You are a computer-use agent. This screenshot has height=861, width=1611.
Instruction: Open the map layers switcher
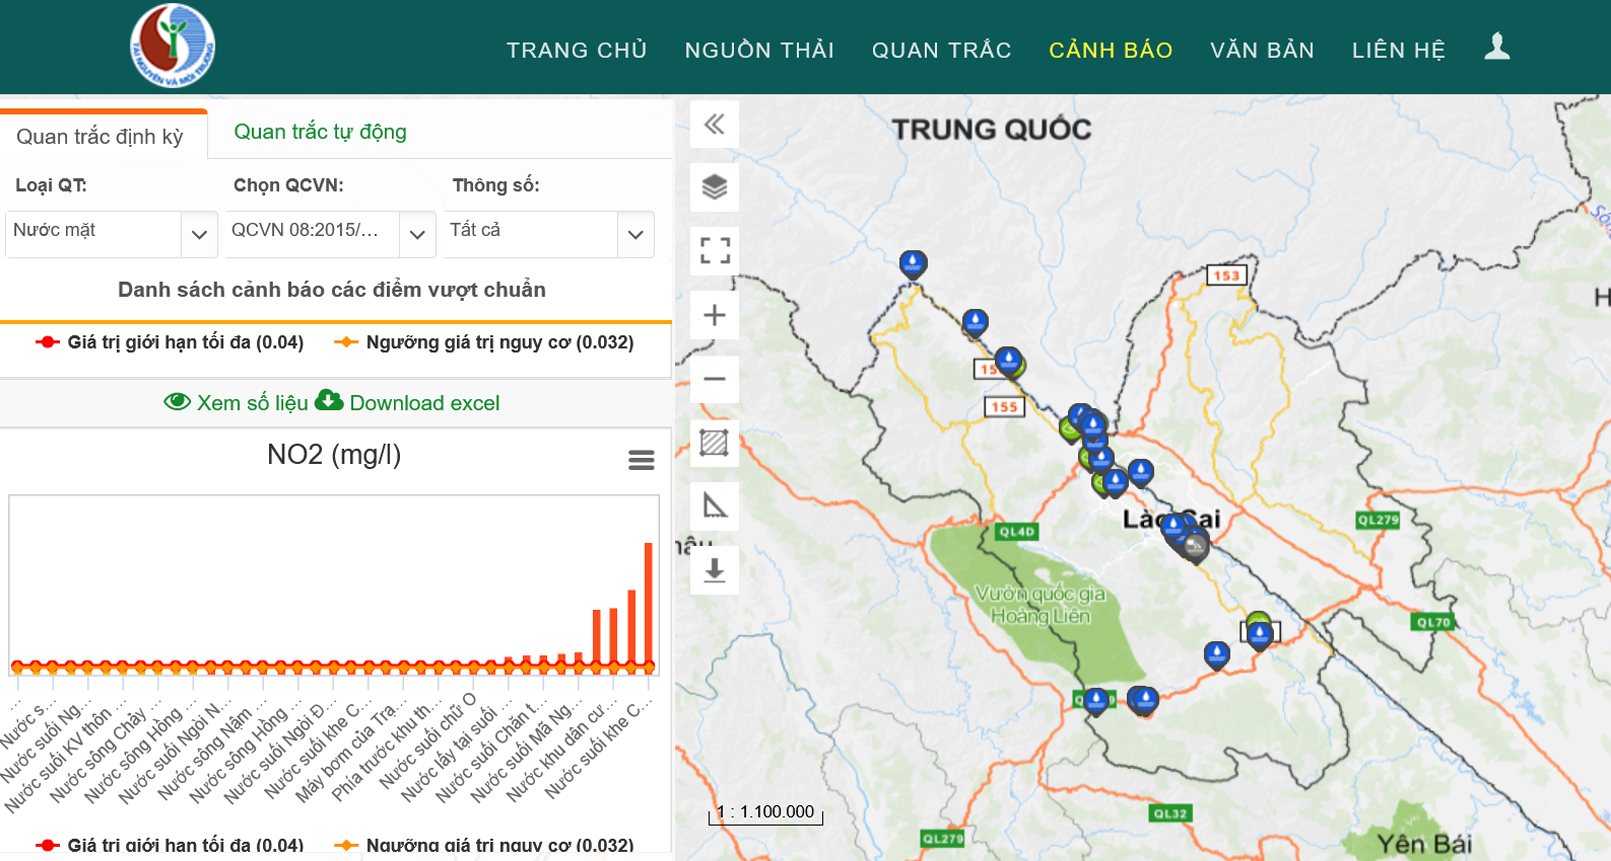(714, 187)
